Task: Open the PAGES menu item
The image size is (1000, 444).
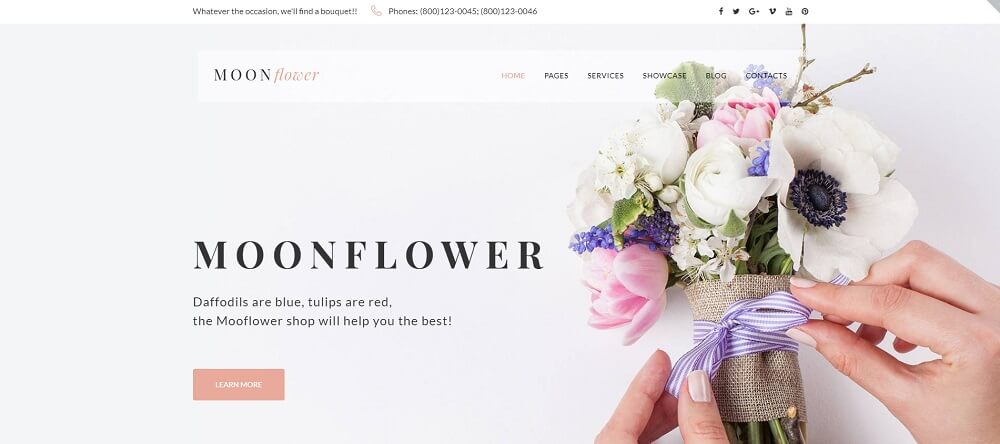Action: pos(556,75)
